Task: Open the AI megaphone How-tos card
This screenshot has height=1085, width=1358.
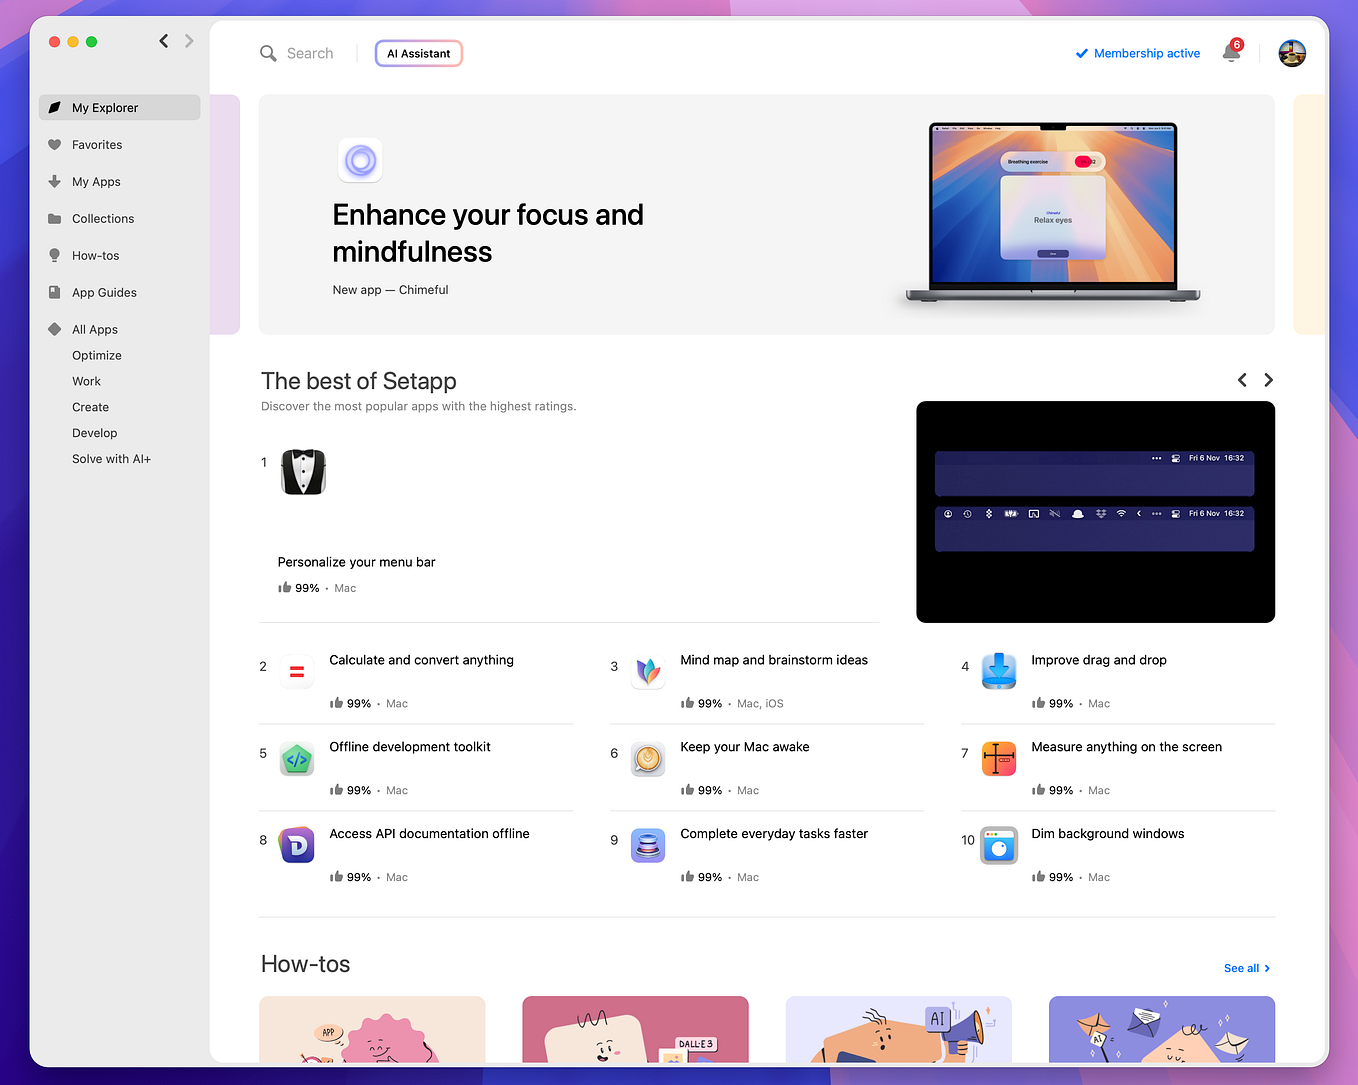Action: (898, 1030)
